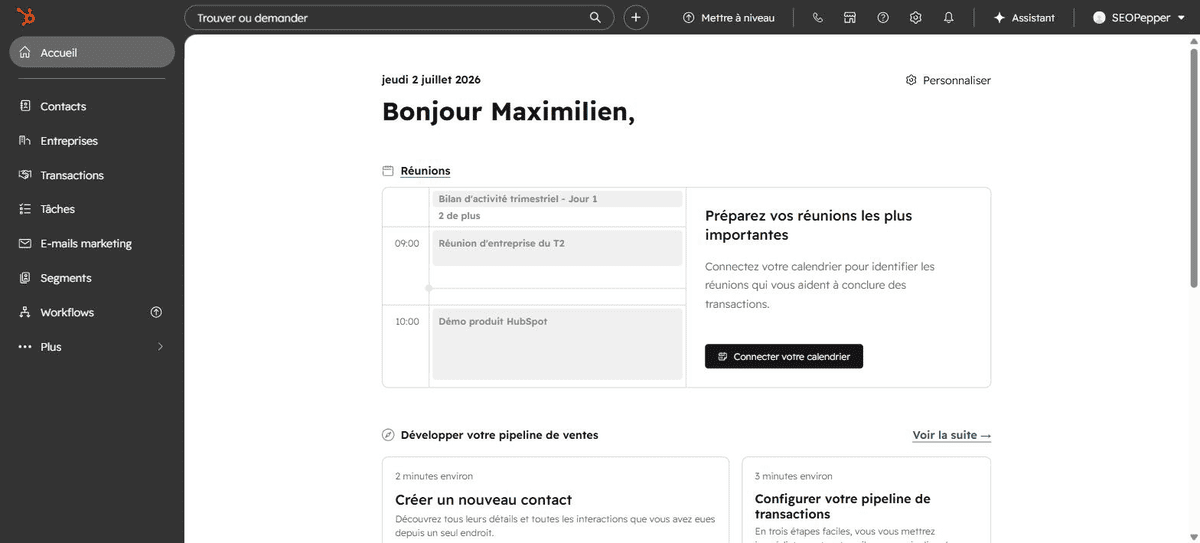Open Segments in sidebar
The width and height of the screenshot is (1200, 543).
pos(92,278)
